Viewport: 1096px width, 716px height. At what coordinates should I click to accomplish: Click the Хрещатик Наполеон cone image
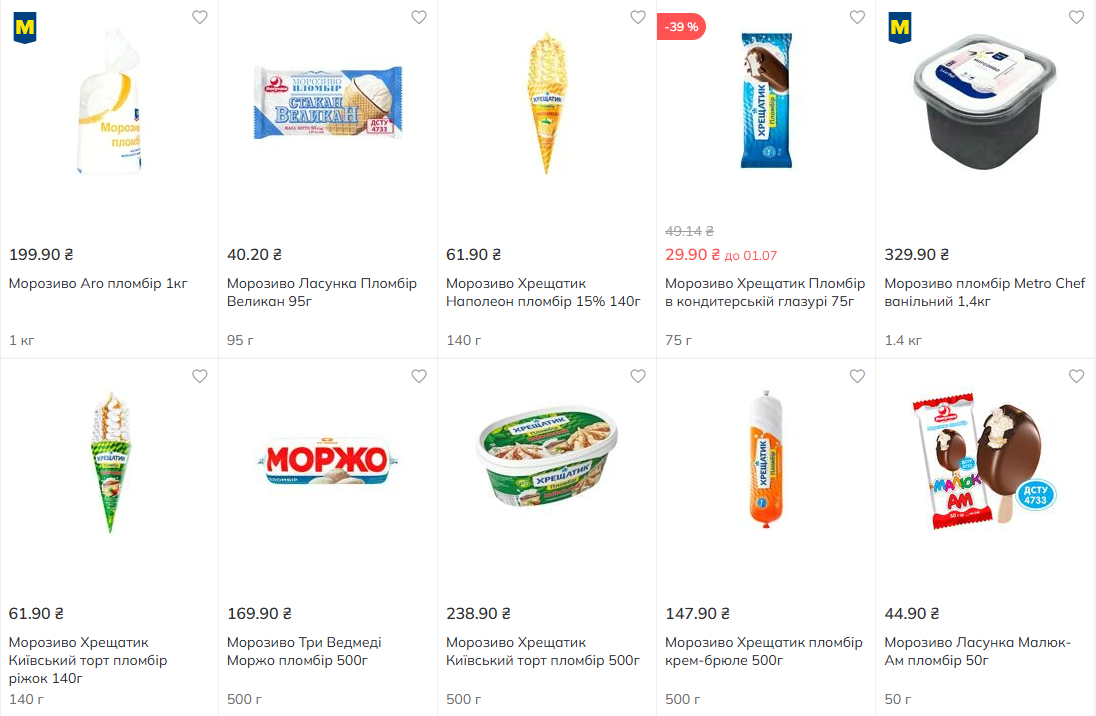pyautogui.click(x=546, y=102)
